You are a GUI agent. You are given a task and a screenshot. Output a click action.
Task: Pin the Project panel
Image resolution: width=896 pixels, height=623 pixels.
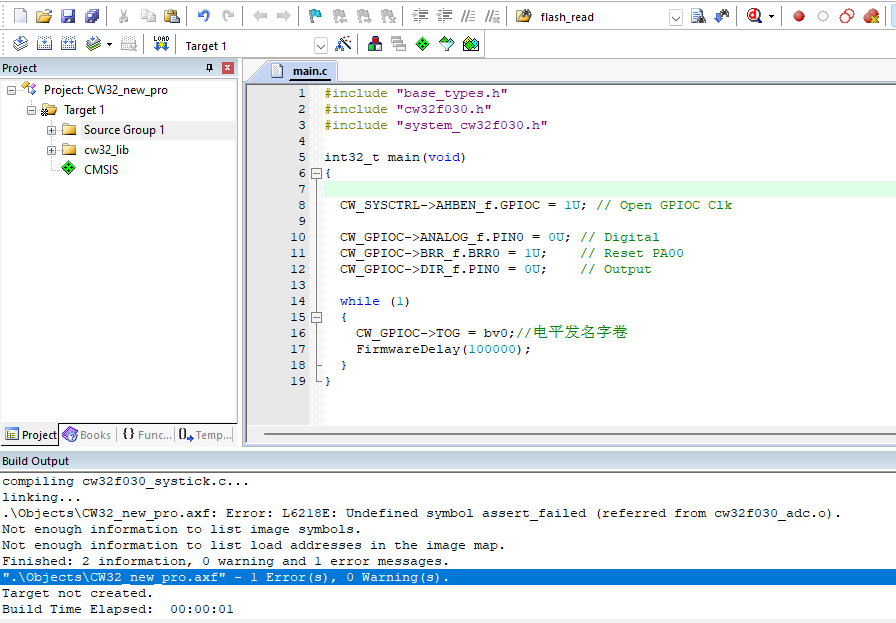pos(209,68)
